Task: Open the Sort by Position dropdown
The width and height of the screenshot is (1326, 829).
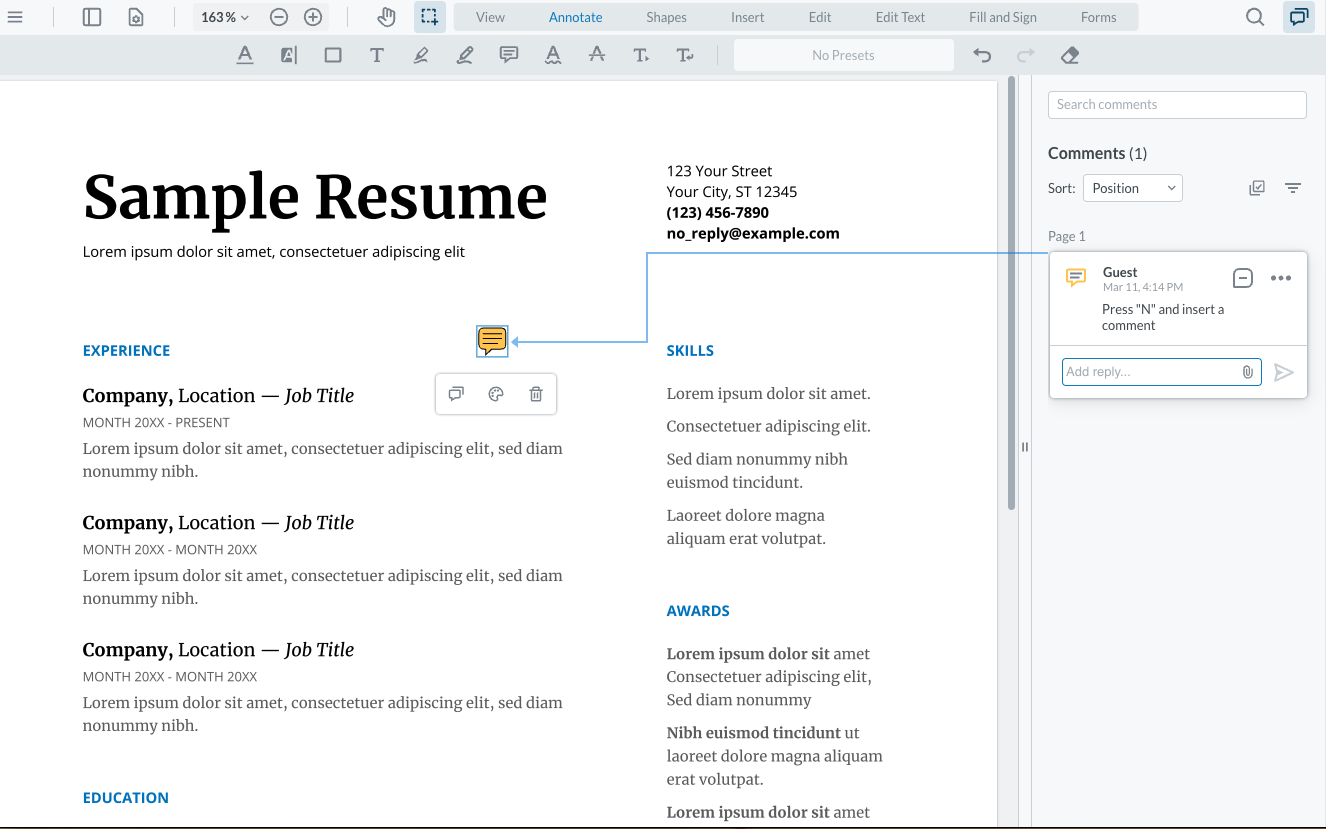Action: (x=1132, y=187)
